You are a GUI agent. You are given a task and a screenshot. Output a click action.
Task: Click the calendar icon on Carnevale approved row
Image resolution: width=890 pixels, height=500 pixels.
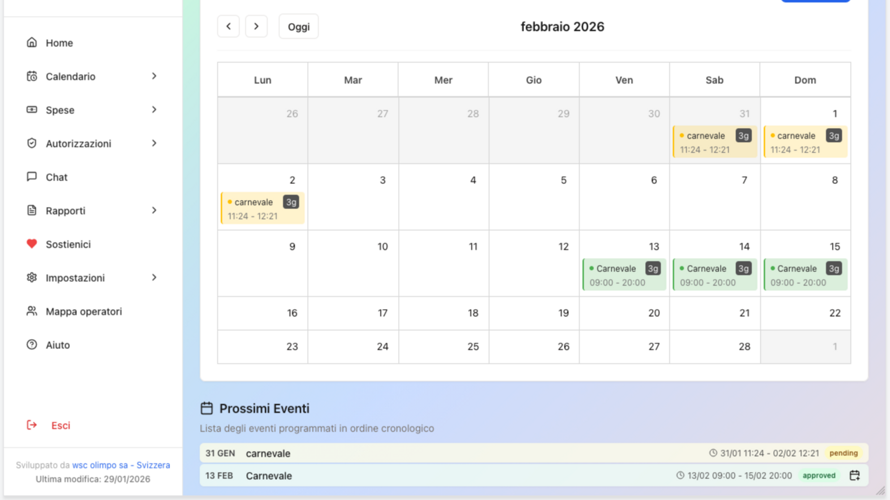[x=854, y=476]
